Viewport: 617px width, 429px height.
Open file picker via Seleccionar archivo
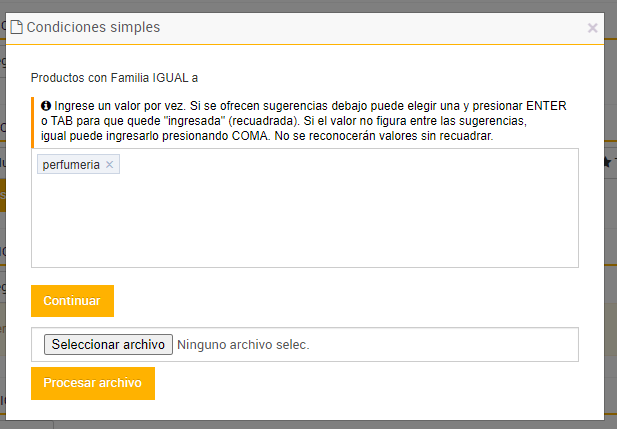tap(108, 344)
